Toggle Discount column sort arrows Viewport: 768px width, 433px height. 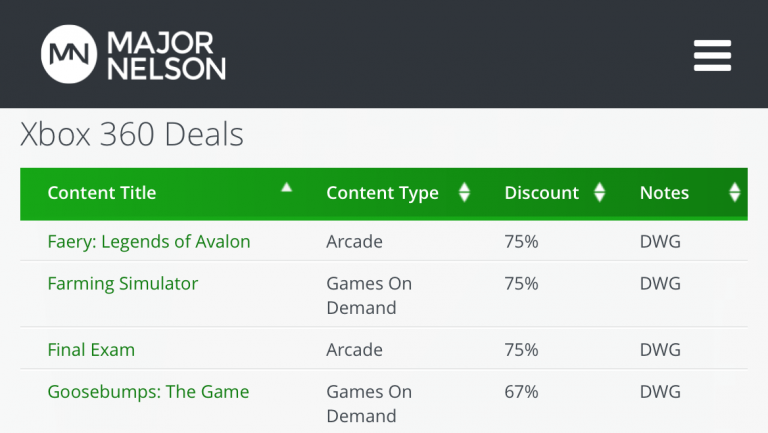point(600,193)
